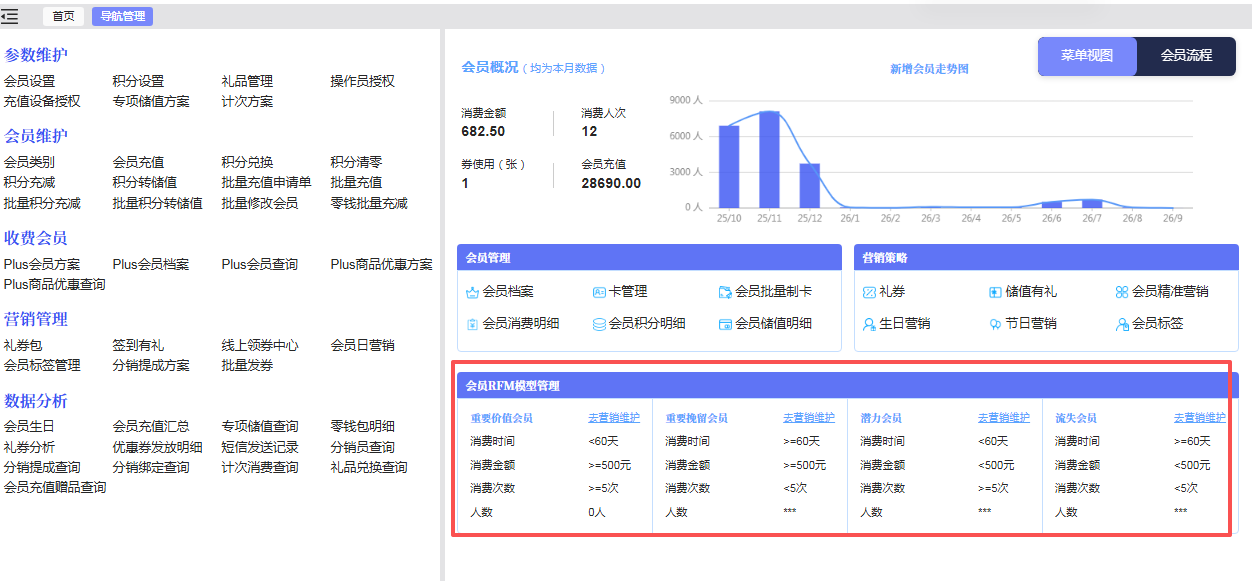Click the 会员标签 icon in 营销策略
The width and height of the screenshot is (1252, 581).
(x=1122, y=324)
